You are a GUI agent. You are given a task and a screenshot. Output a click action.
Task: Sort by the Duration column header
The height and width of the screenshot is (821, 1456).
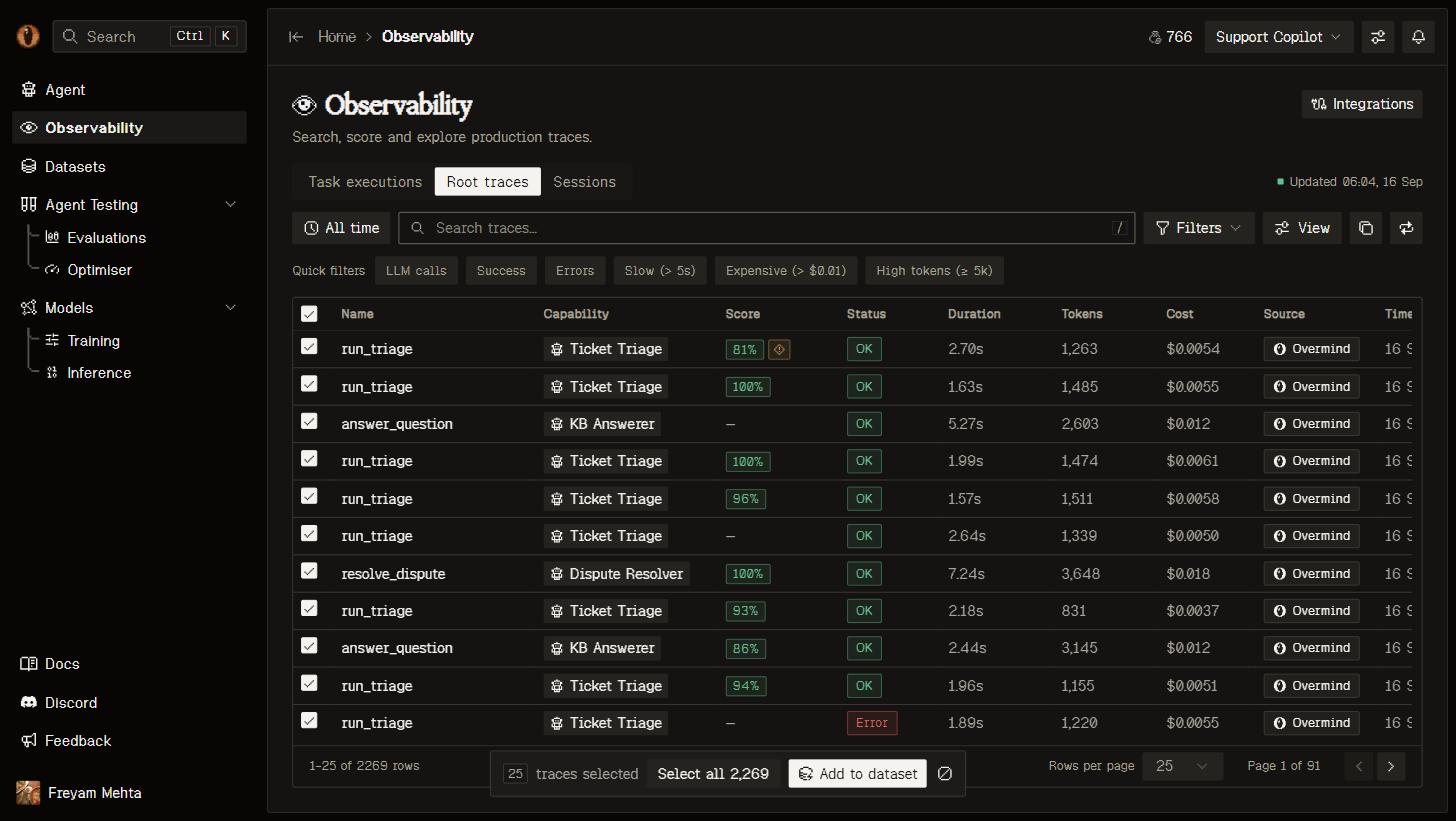tap(974, 314)
